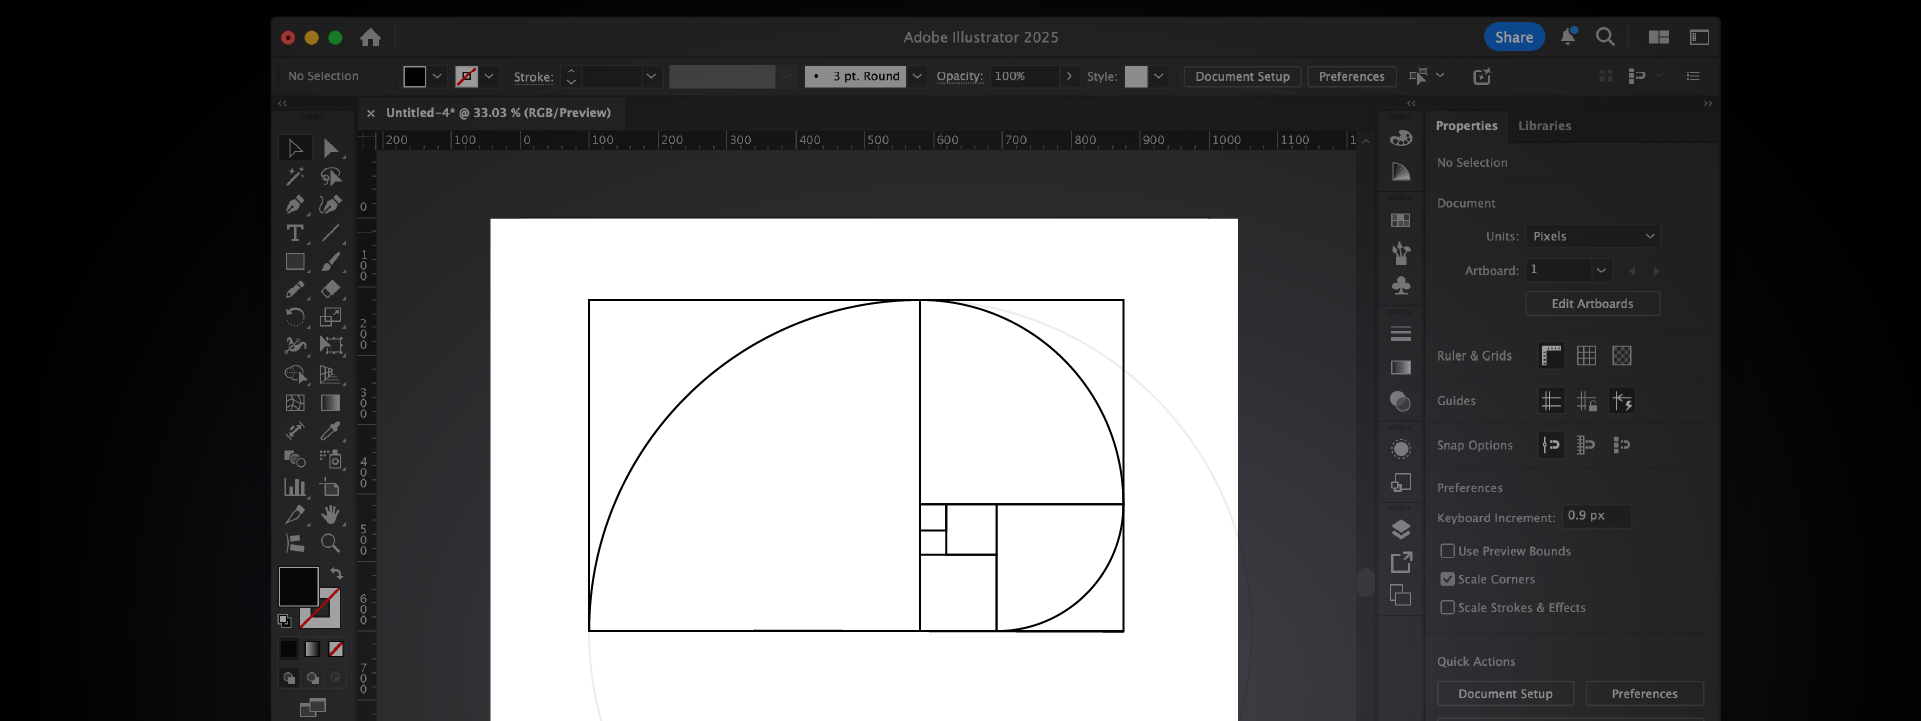Screen dimensions: 1921x721
Task: Activate the Hand tool
Action: pyautogui.click(x=331, y=515)
